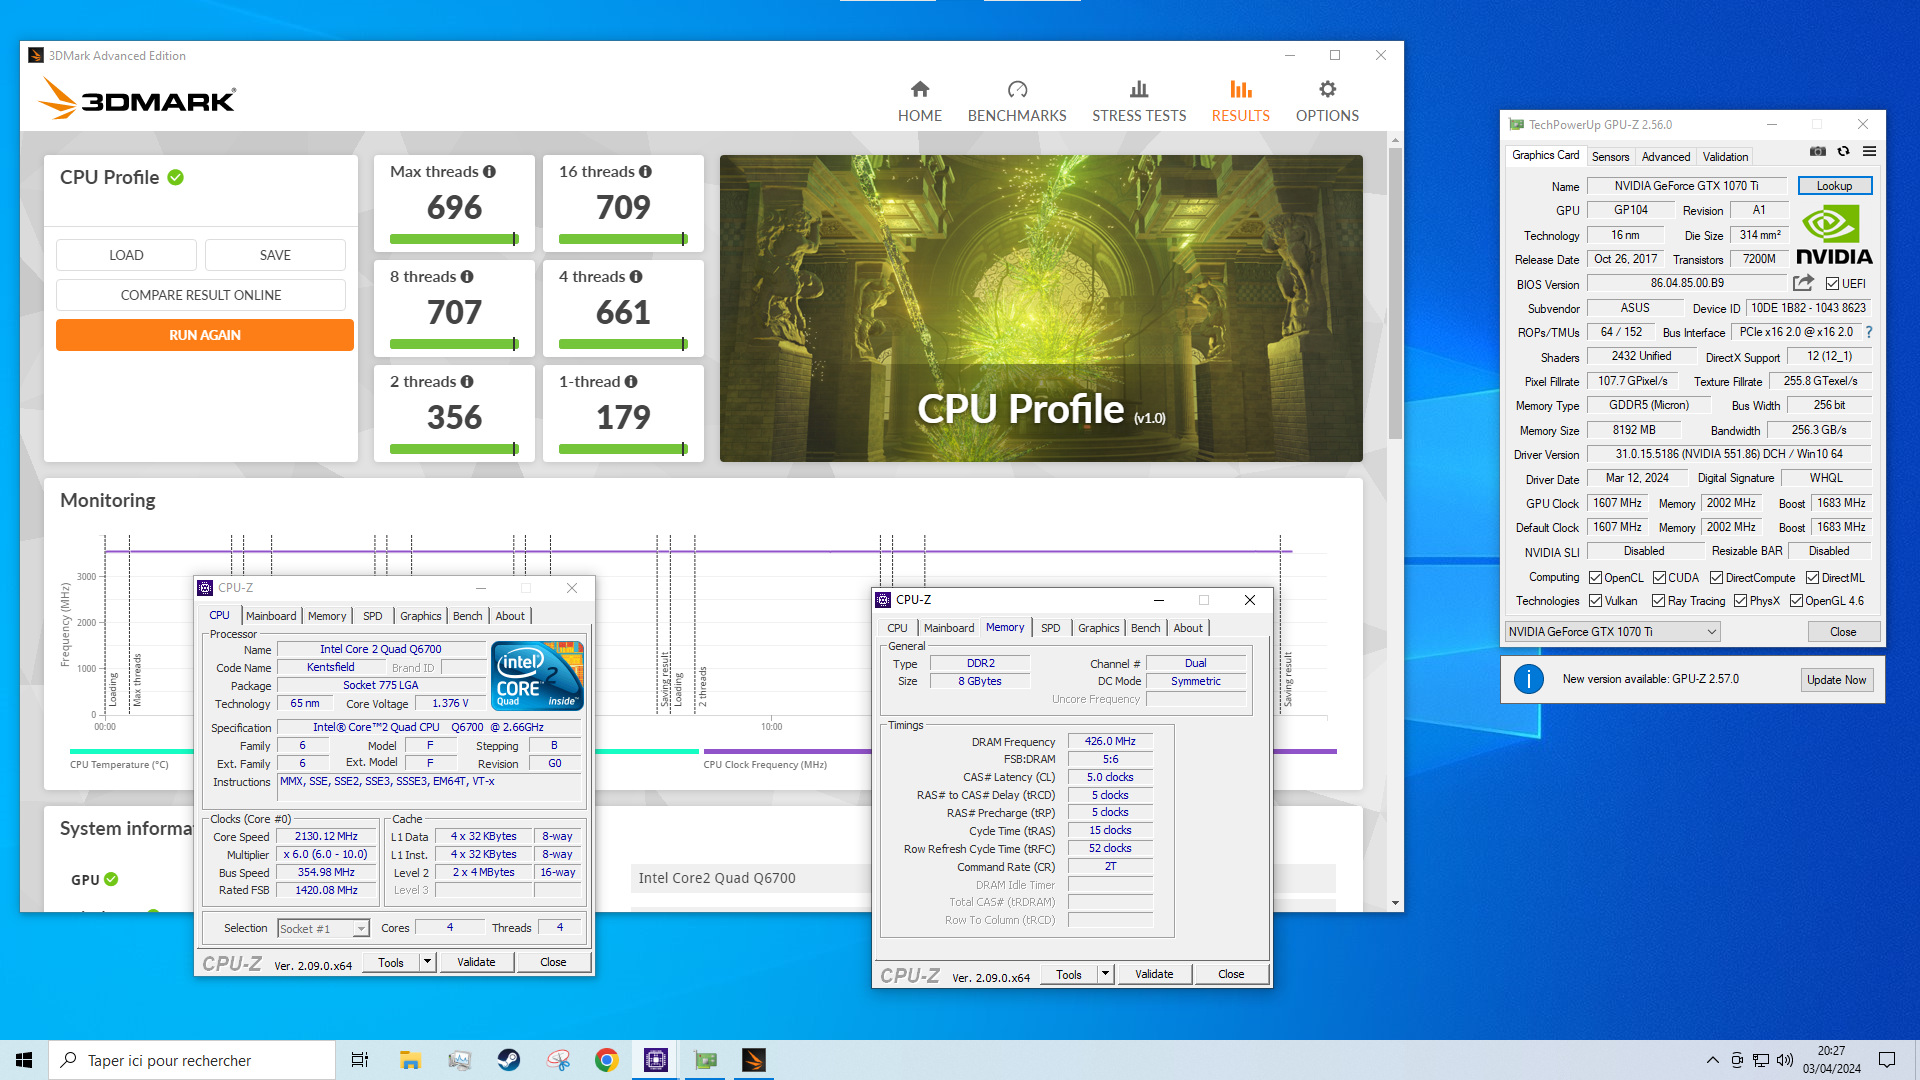1920x1080 pixels.
Task: Open the GPU selection dropdown in GPU-Z
Action: tap(1612, 632)
